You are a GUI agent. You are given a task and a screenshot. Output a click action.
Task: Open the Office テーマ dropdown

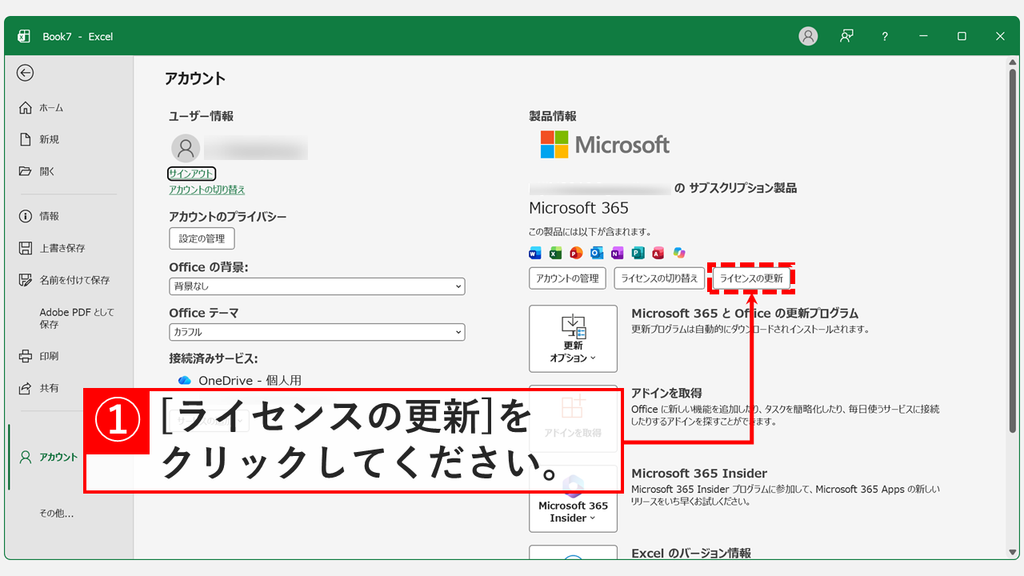point(317,332)
